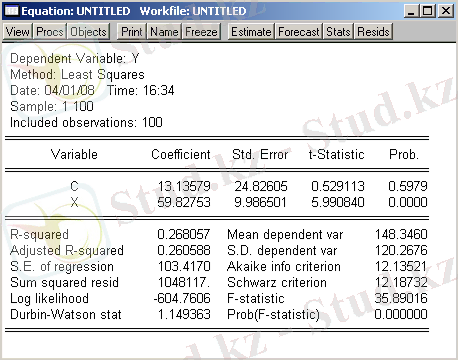The image size is (458, 360).
Task: Click the Name button
Action: click(x=164, y=32)
